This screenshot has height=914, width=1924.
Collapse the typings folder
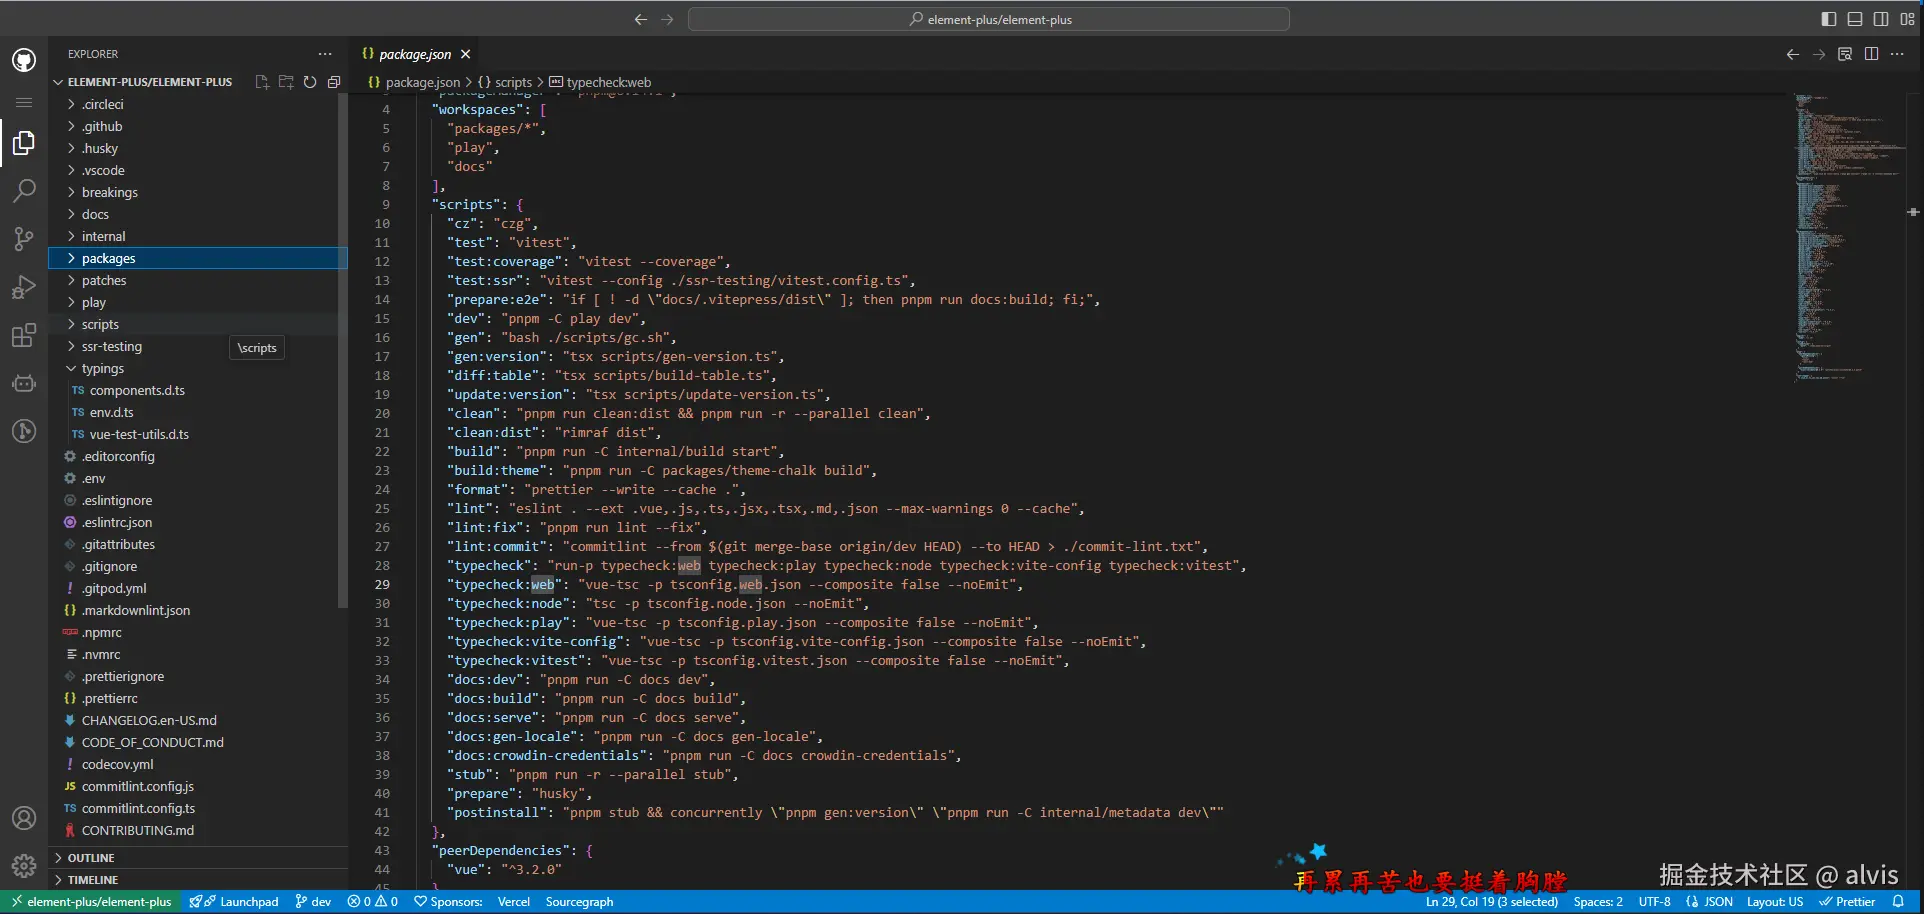[x=102, y=368]
